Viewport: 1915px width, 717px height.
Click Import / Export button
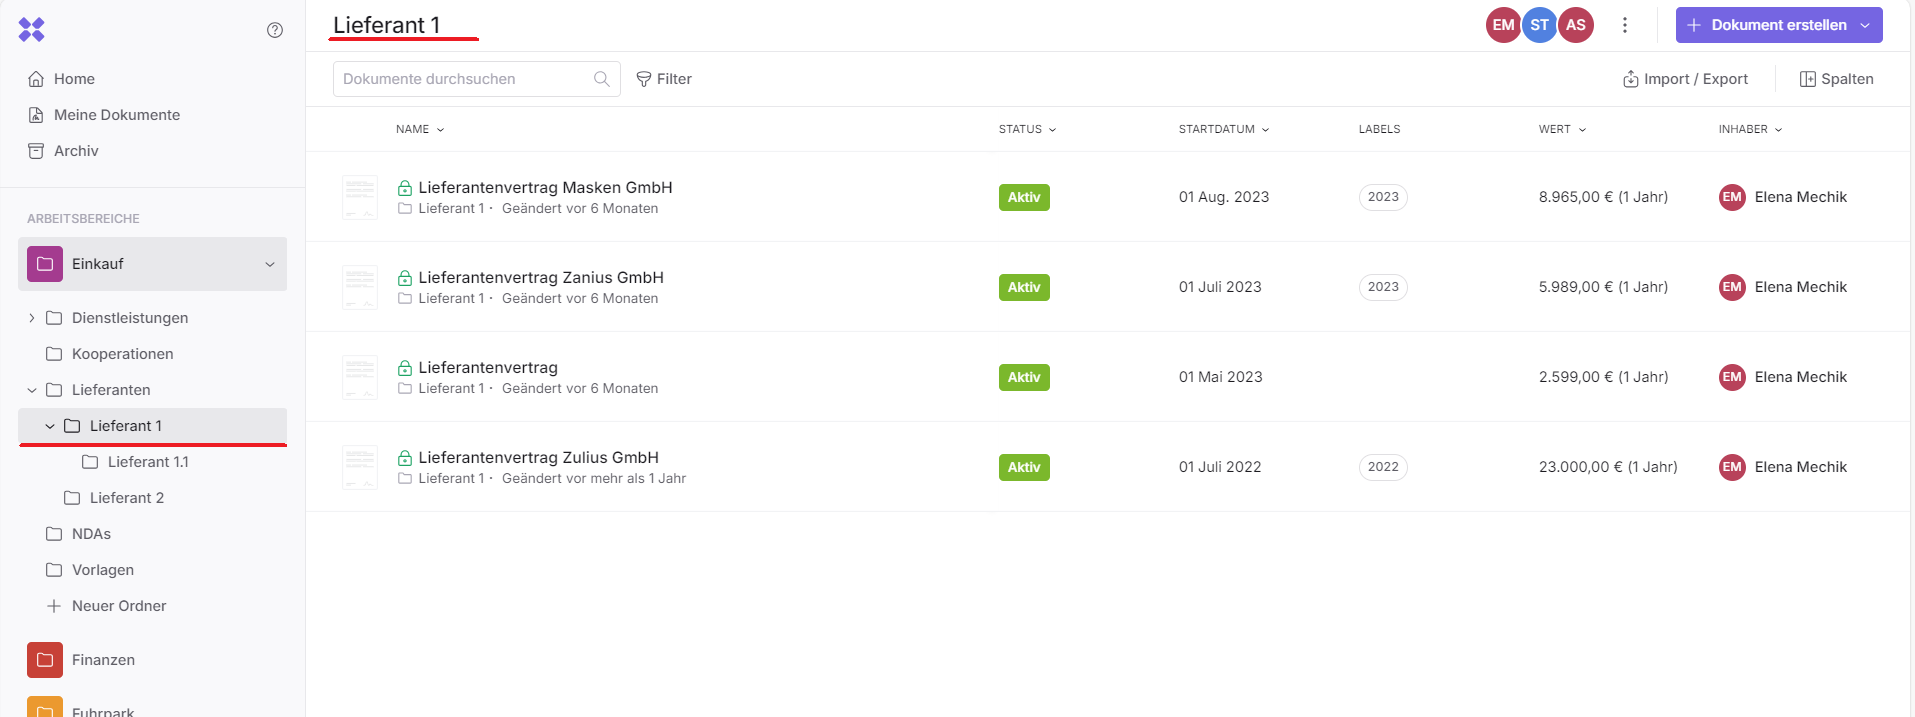point(1685,79)
